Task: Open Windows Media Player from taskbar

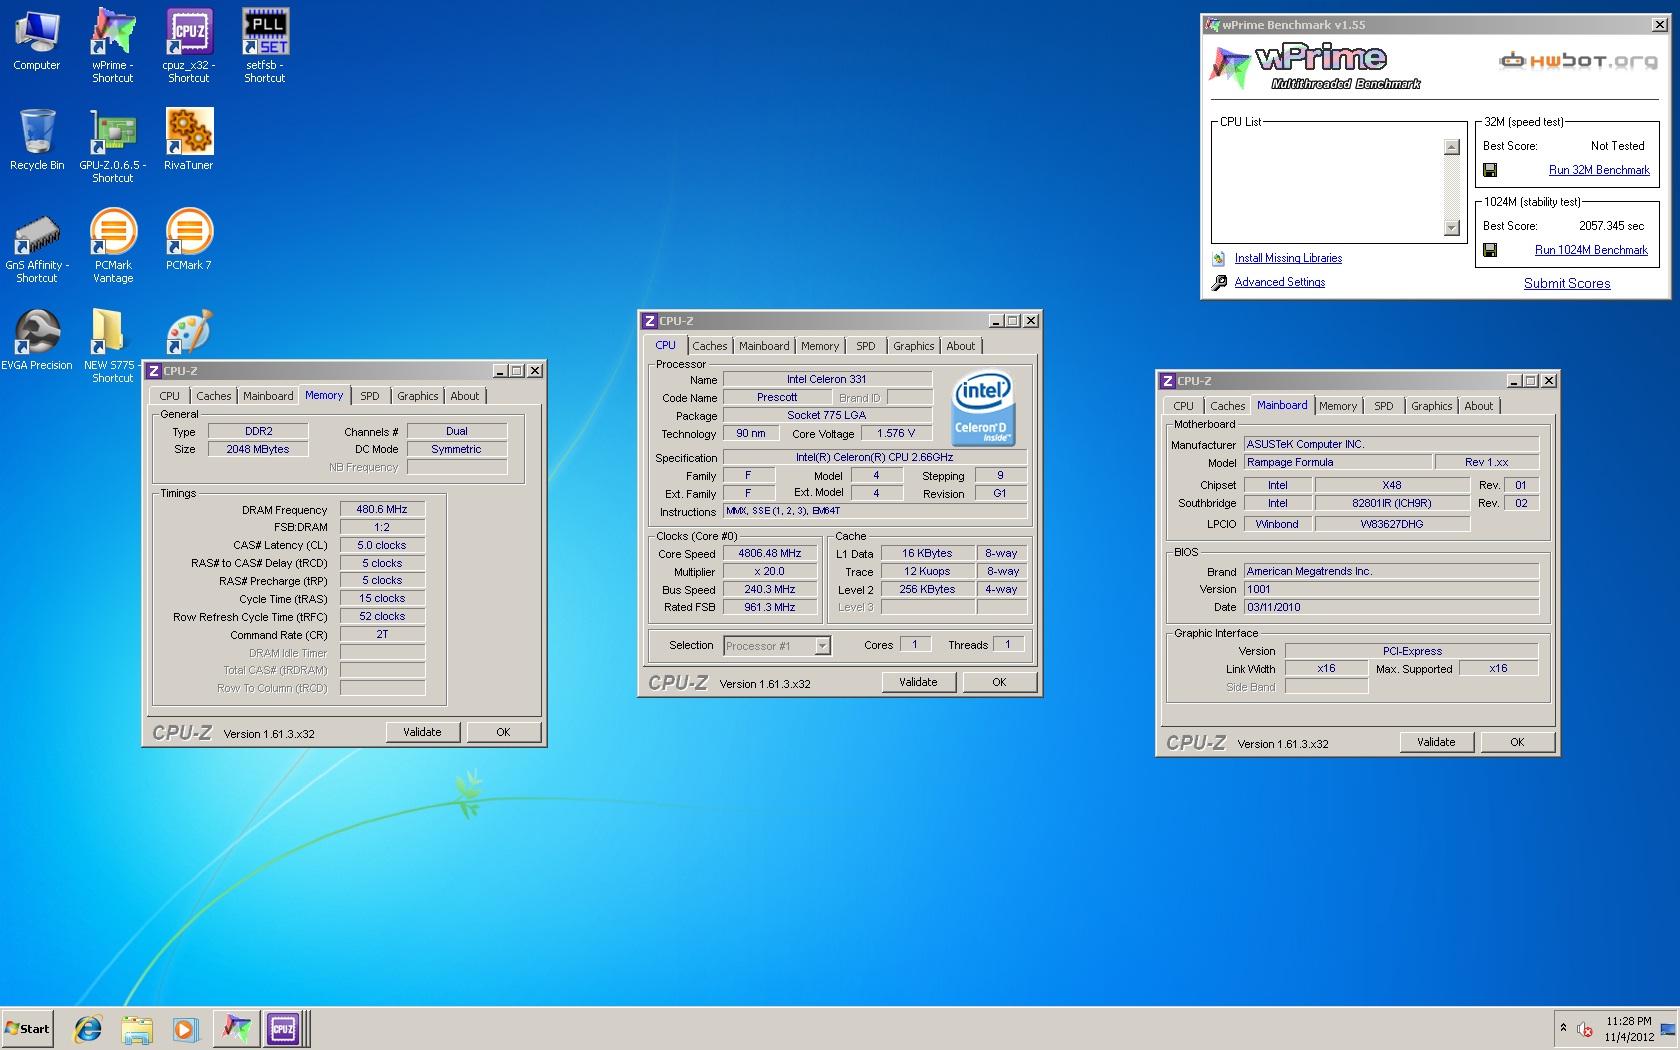Action: [x=185, y=1028]
